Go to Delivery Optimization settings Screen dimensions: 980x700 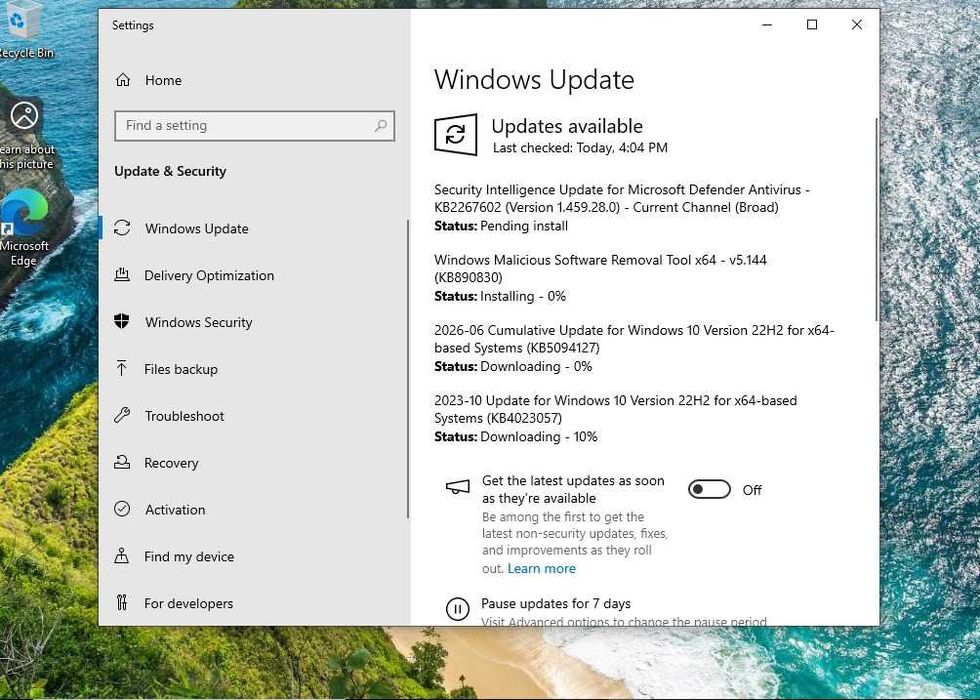[x=209, y=276]
